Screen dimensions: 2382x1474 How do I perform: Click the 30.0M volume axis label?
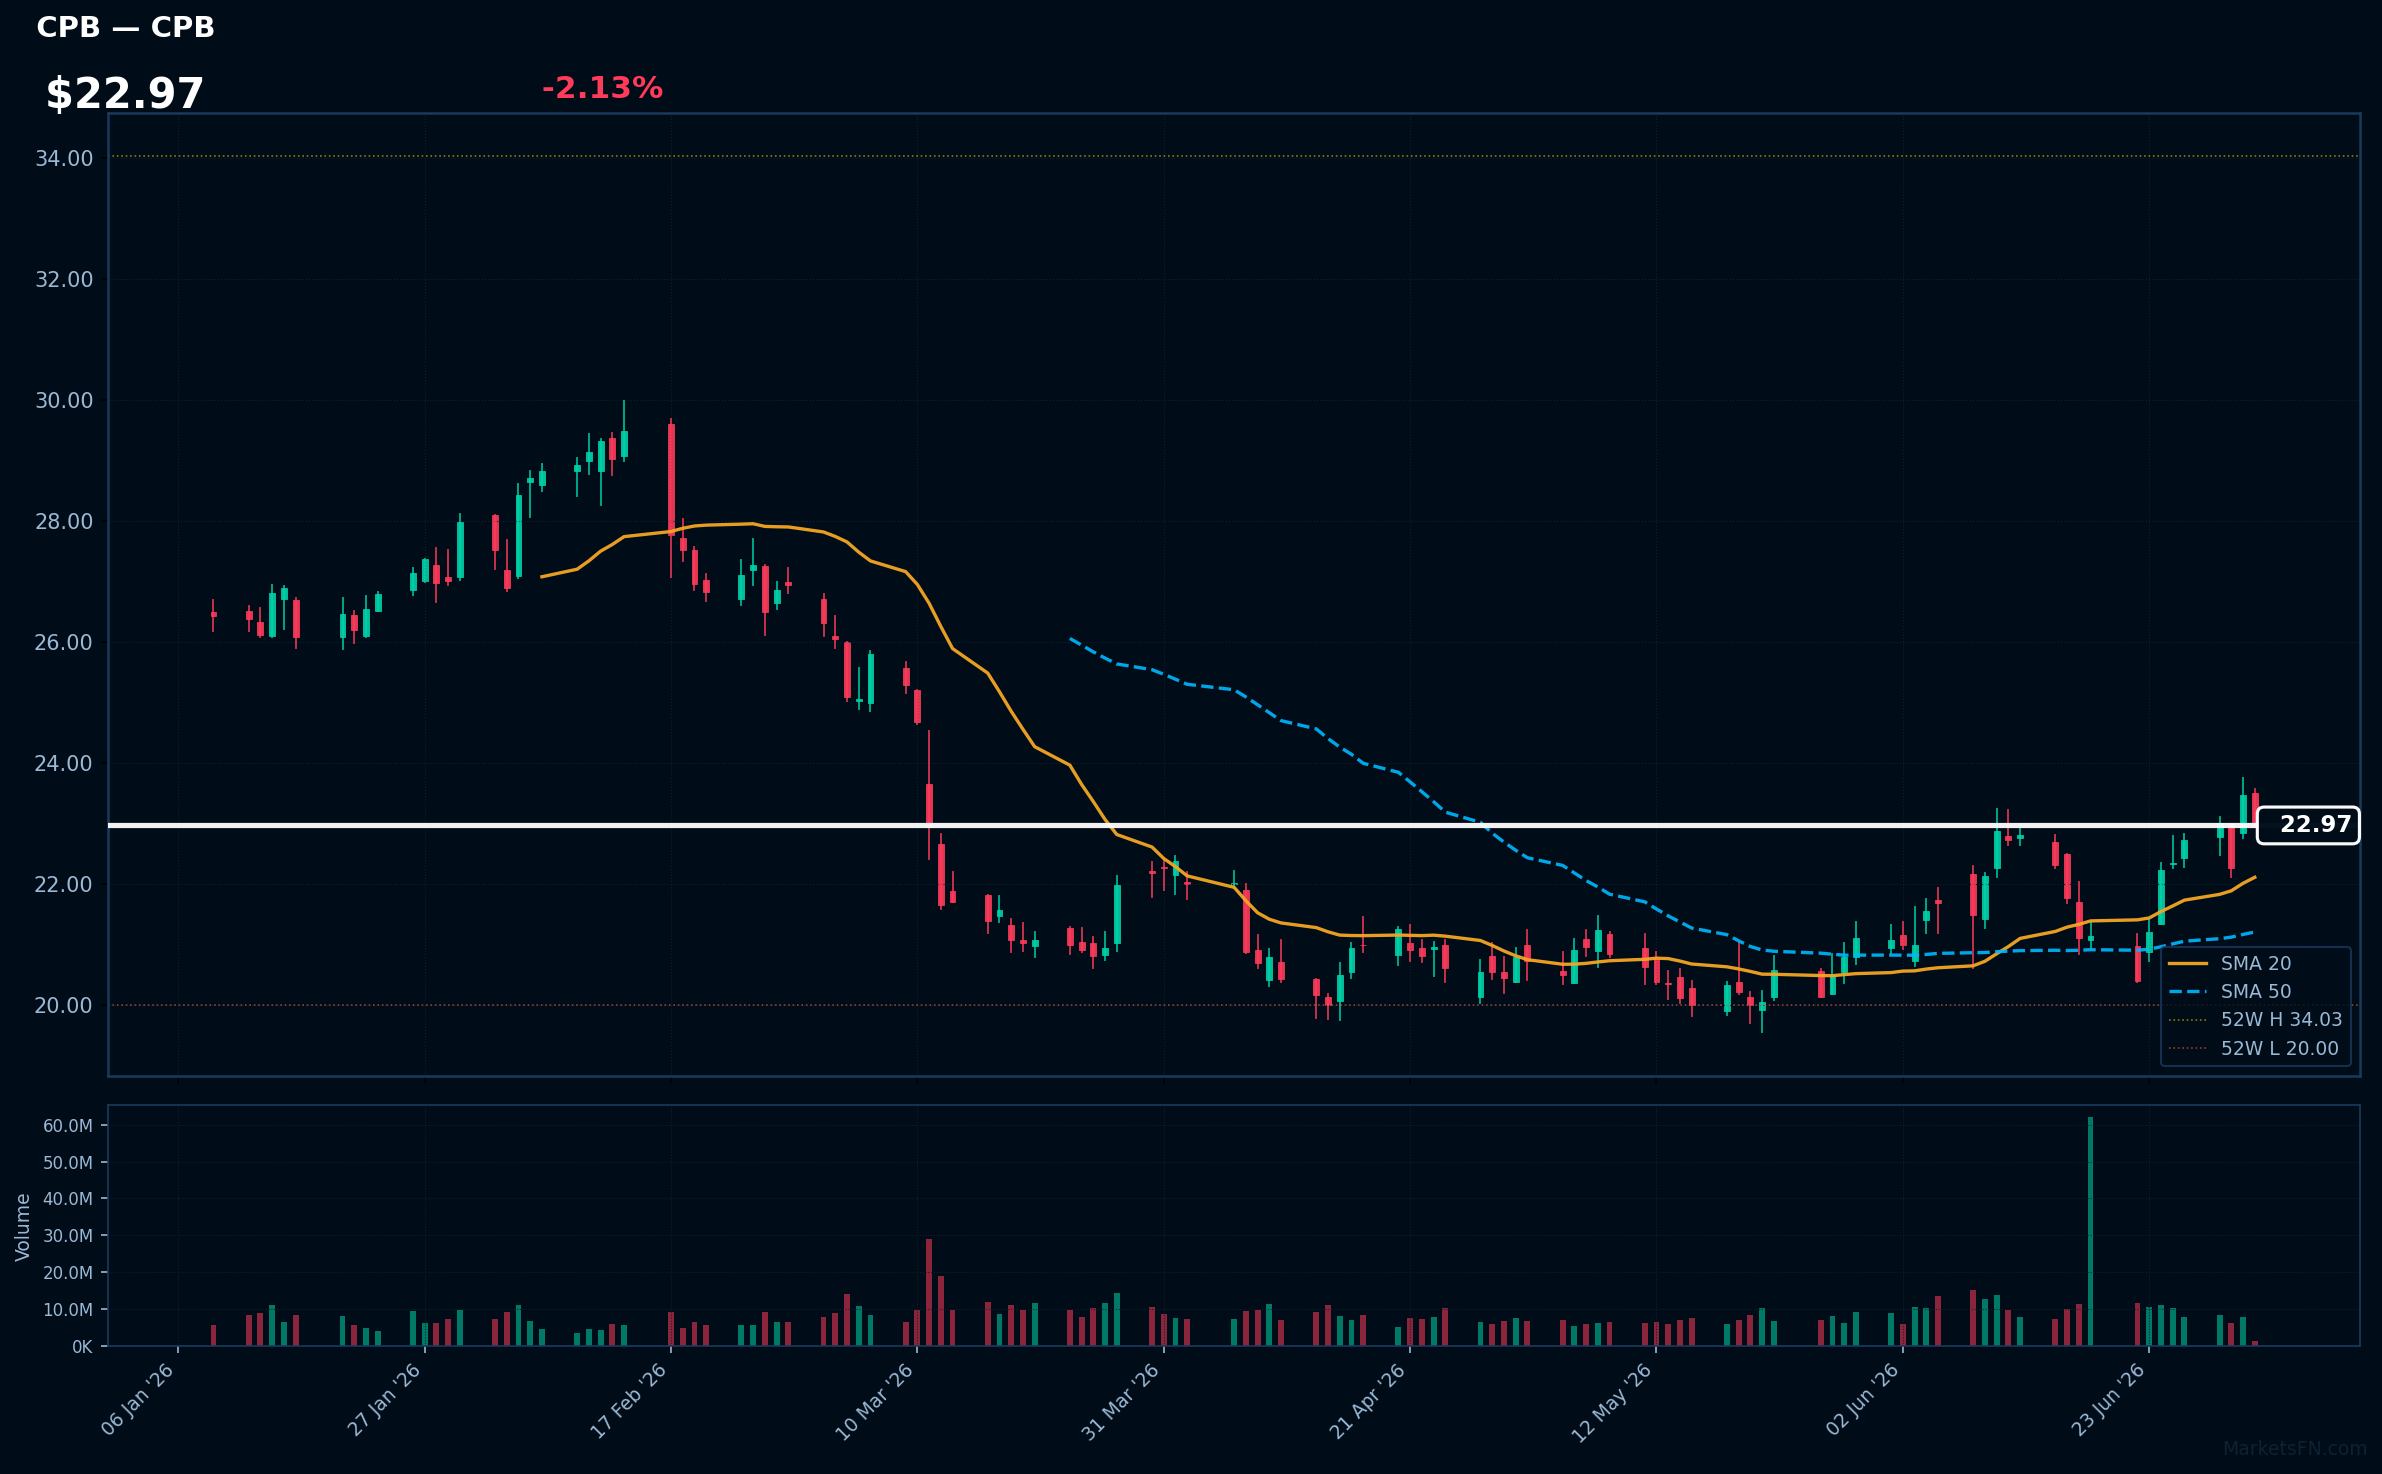[x=68, y=1235]
